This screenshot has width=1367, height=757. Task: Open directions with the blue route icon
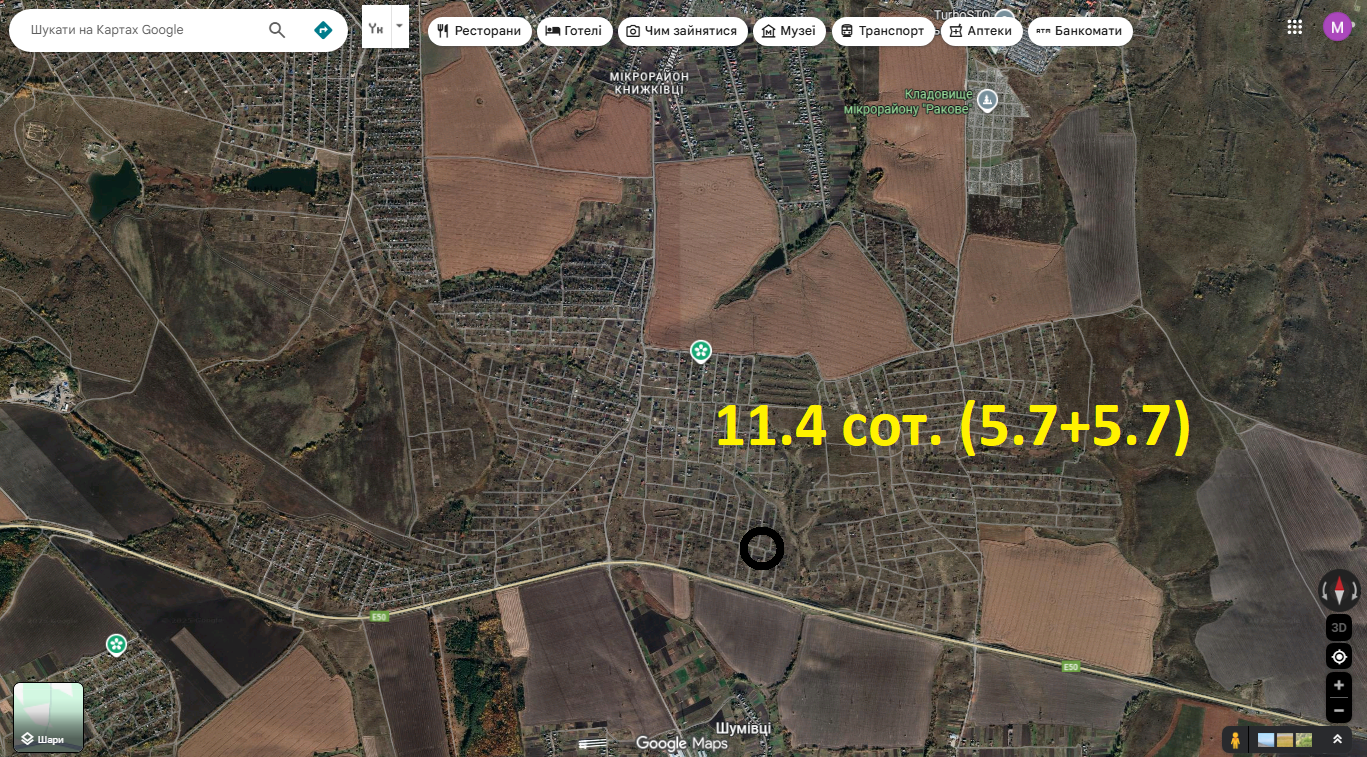point(322,30)
